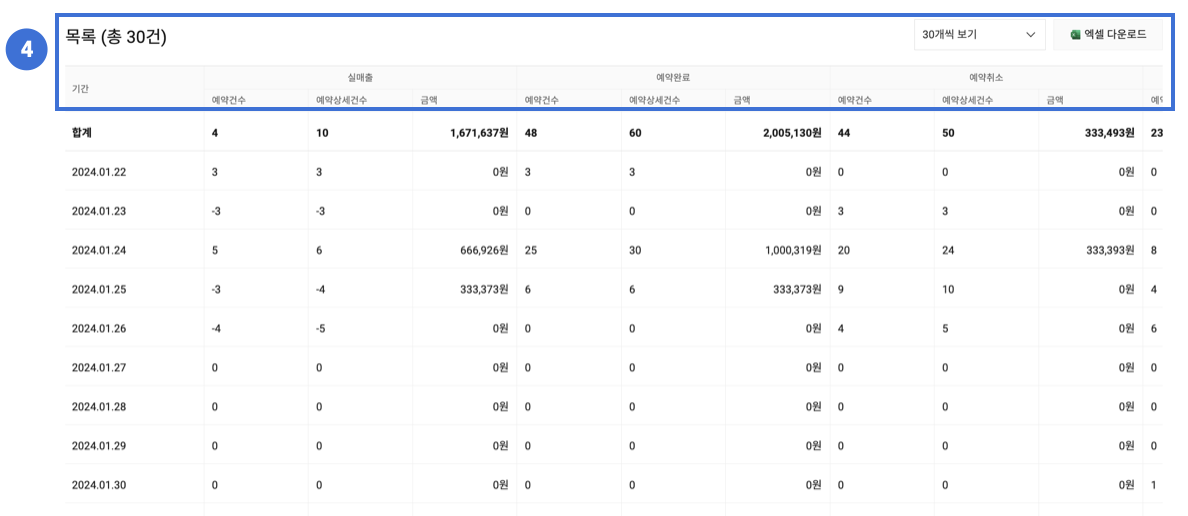
Task: Click the blue number 4 badge
Action: [27, 51]
